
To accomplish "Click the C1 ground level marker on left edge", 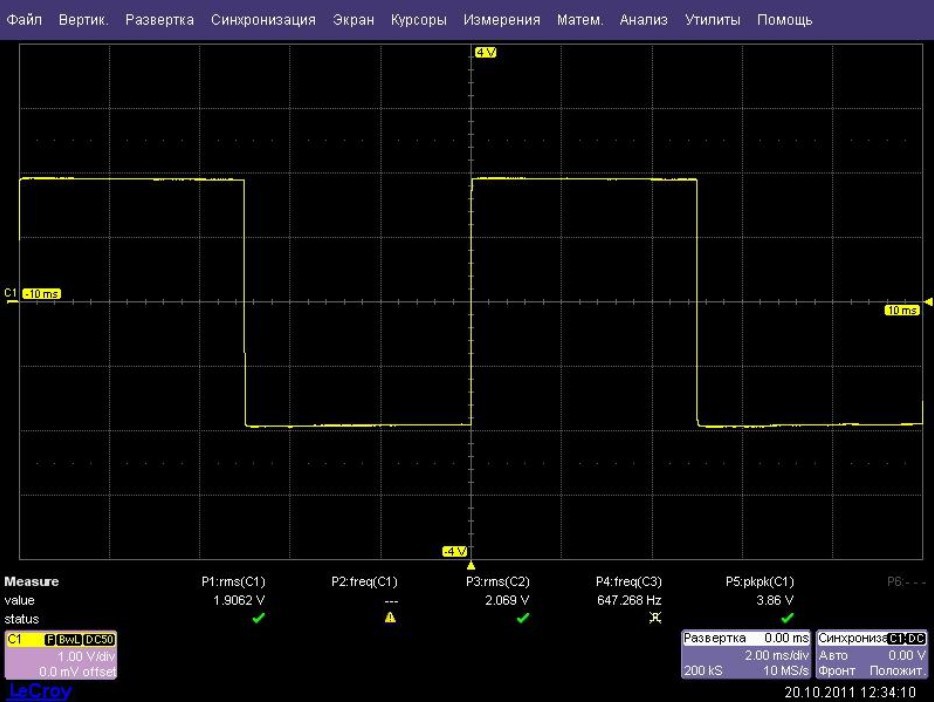I will point(12,294).
